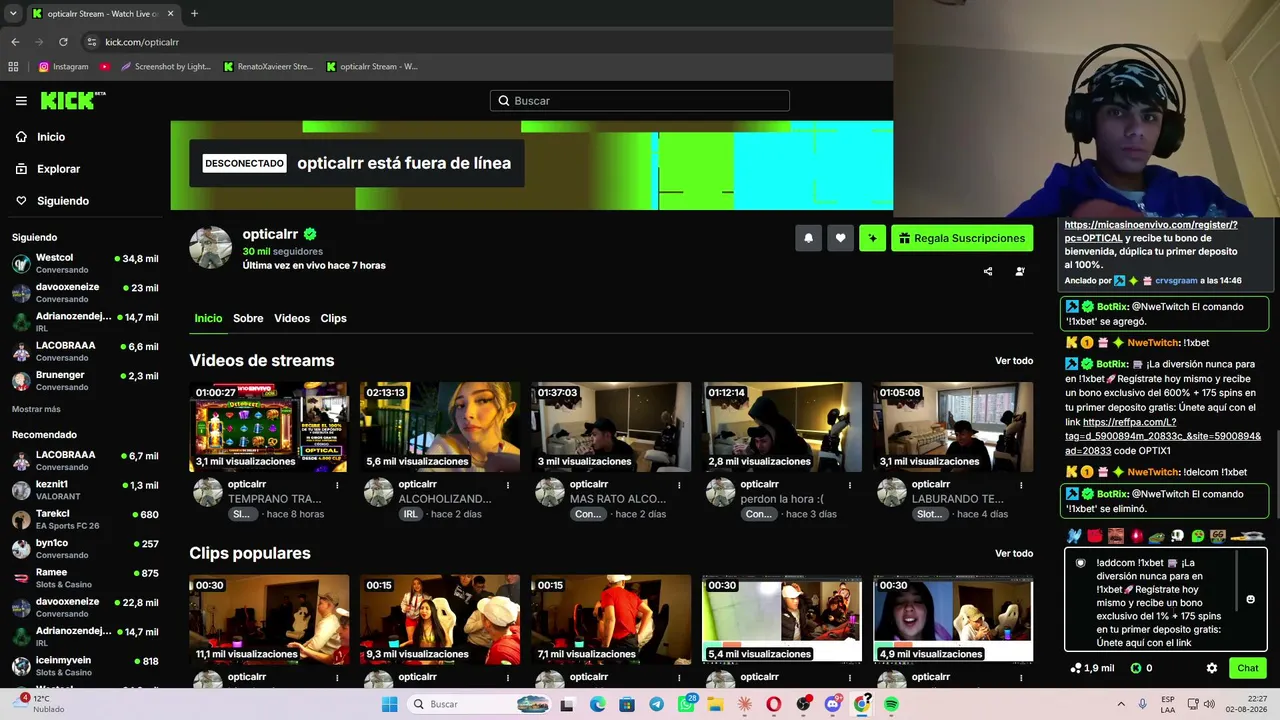Open Brunenger channel in Siguiendo list
Screen dimensions: 1280x720
85,381
